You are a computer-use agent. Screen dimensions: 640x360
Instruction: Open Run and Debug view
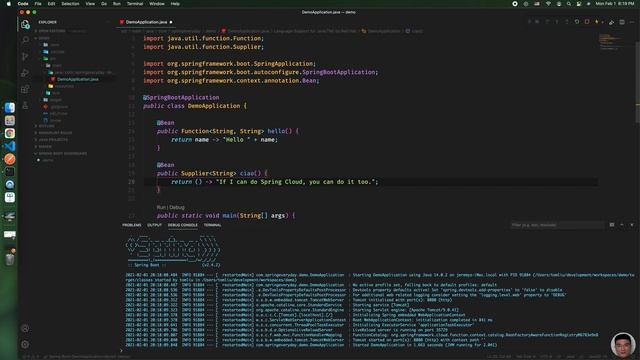25,72
